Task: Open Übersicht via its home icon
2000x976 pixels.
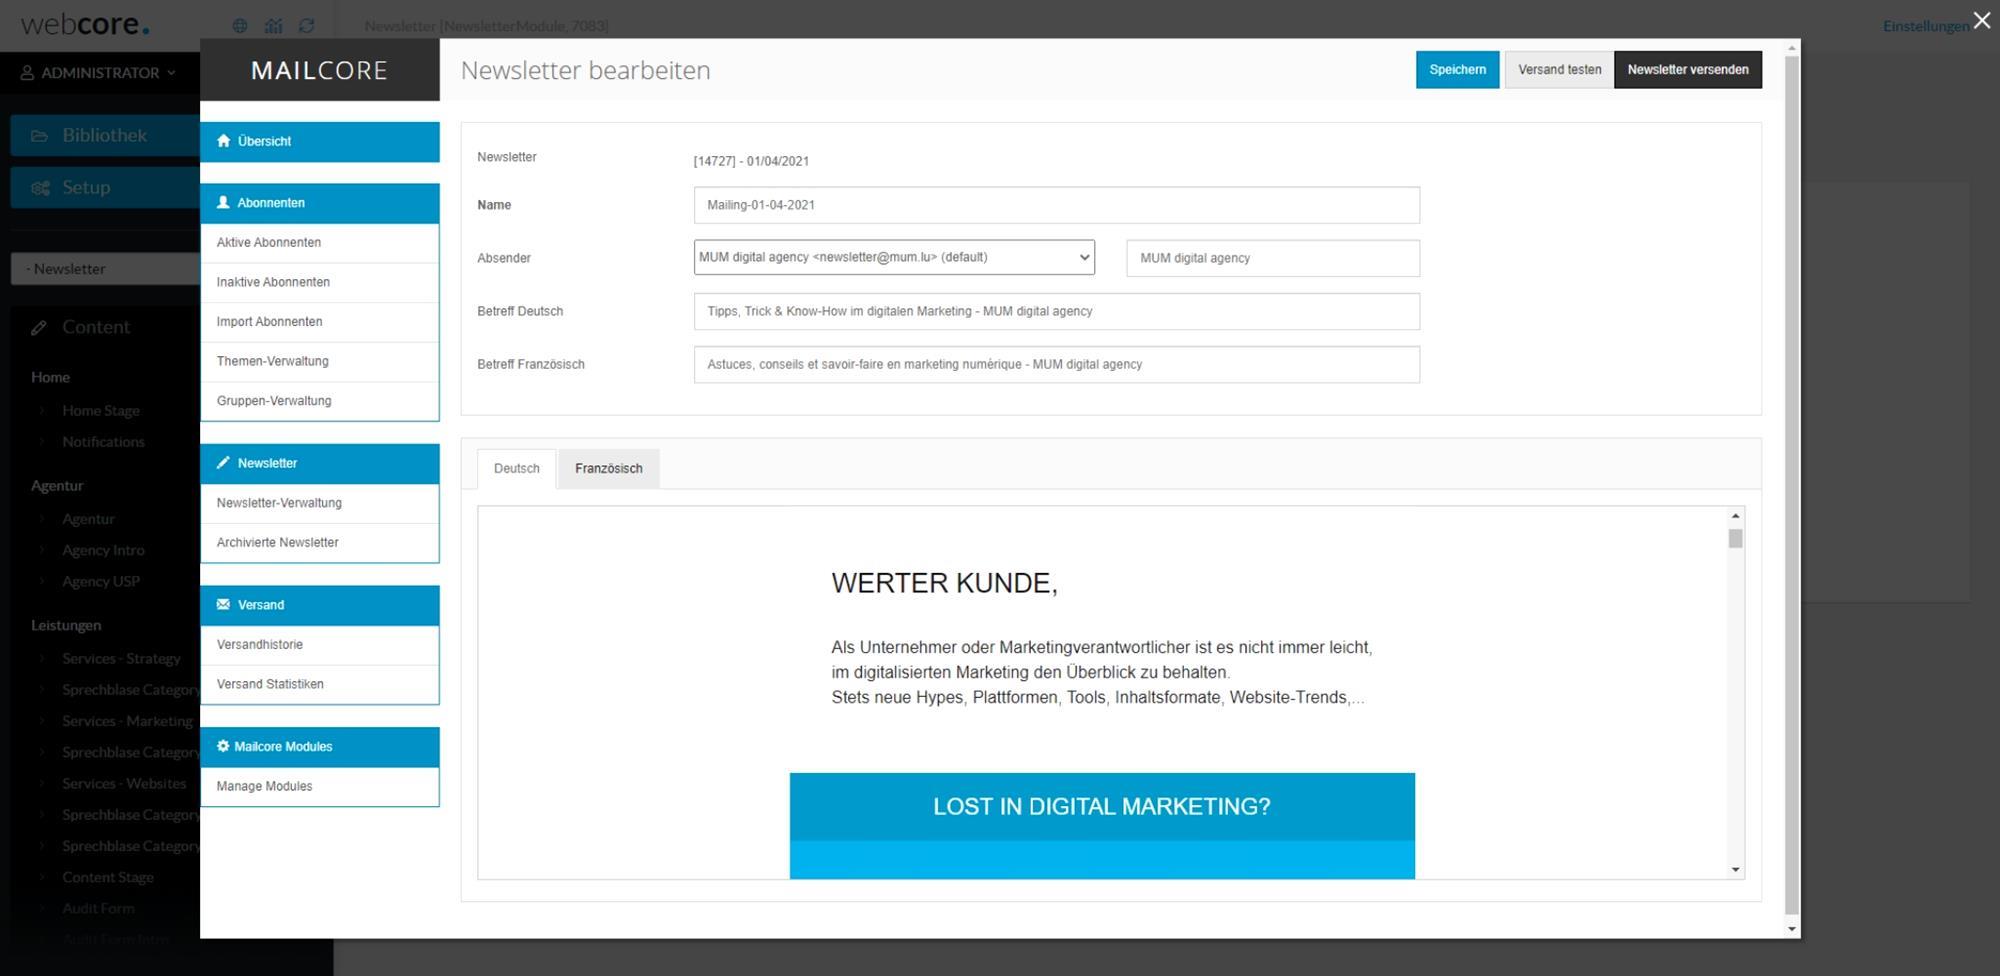Action: pyautogui.click(x=224, y=141)
